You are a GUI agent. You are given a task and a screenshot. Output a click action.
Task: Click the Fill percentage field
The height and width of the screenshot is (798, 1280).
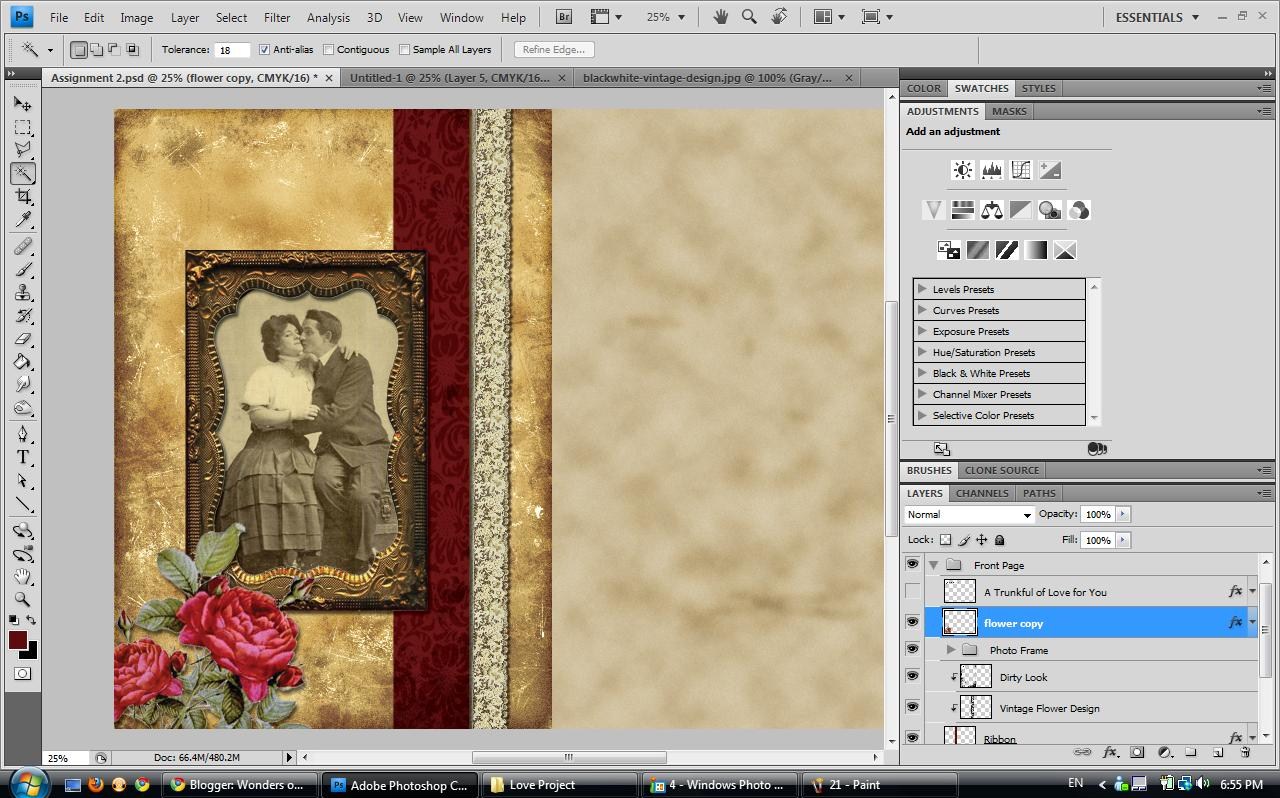1097,540
